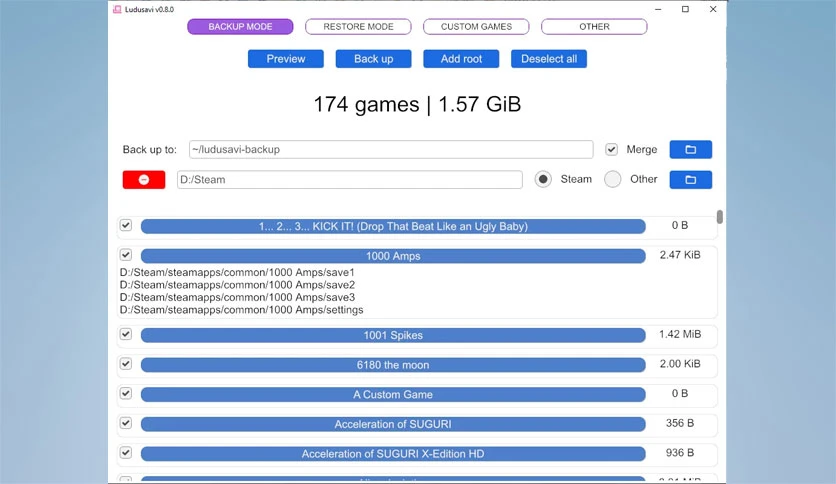Expand Acceleration of SUGURI X-Edition HD bar
The image size is (836, 484).
393,454
